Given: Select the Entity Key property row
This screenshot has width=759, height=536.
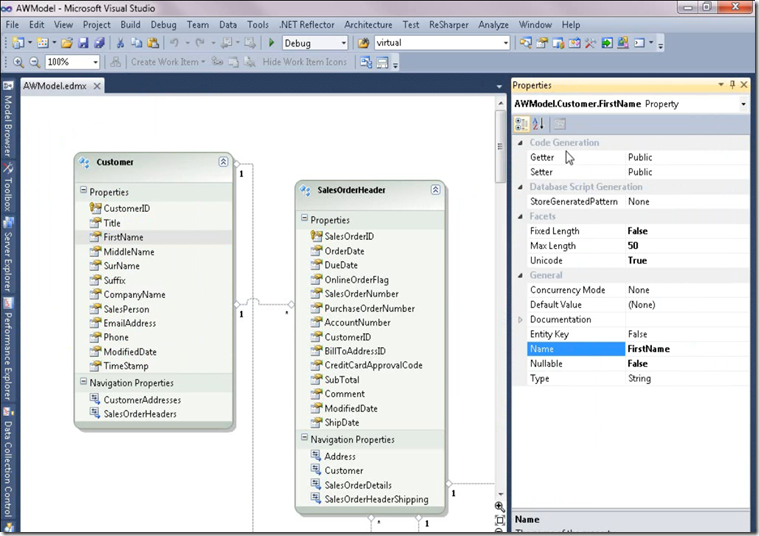Looking at the screenshot, I should tap(638, 334).
